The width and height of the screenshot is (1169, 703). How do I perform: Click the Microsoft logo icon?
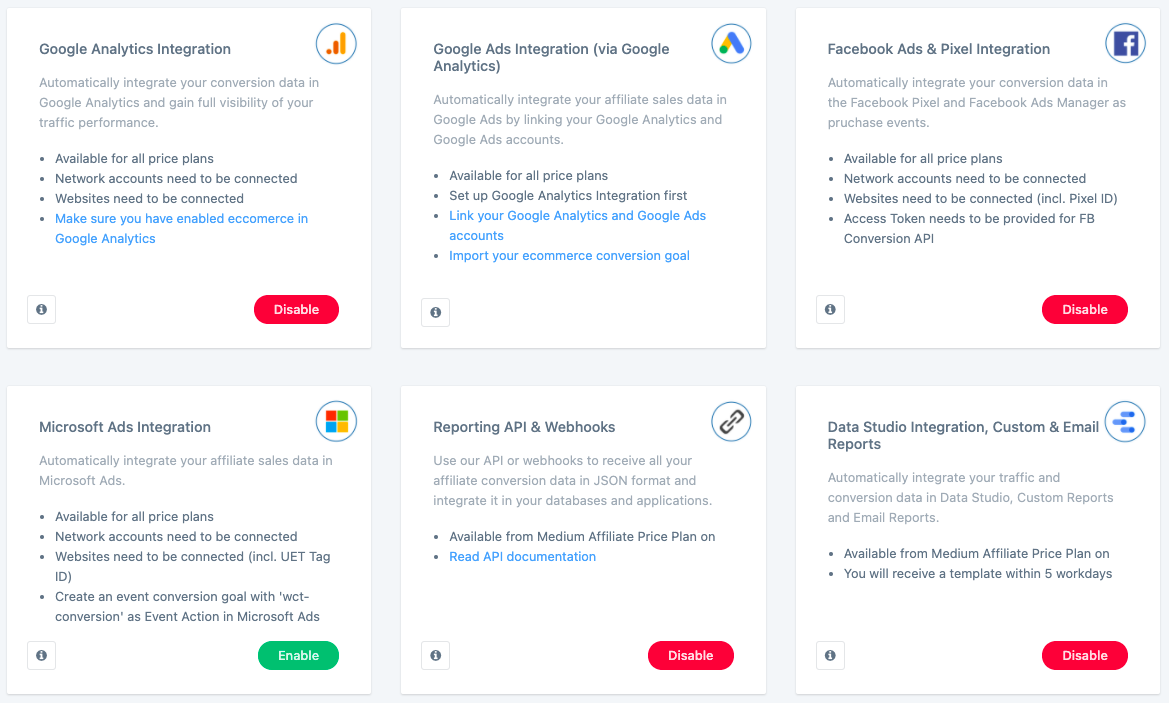[336, 422]
